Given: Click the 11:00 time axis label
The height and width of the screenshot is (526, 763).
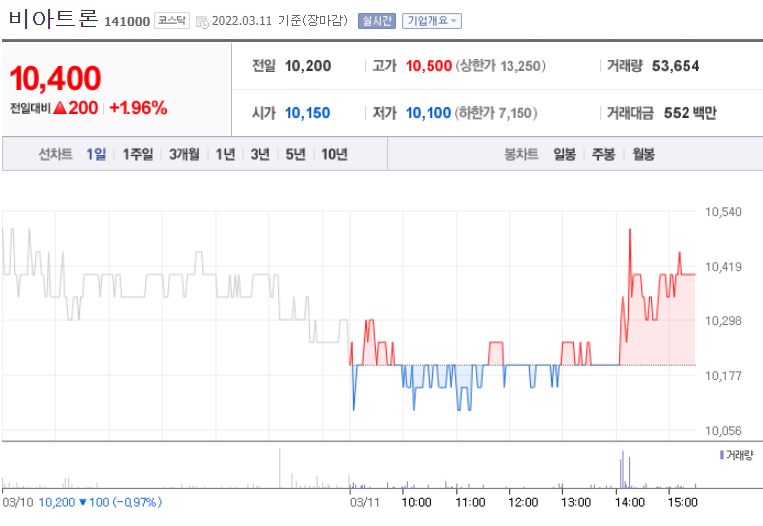Looking at the screenshot, I should pos(470,502).
